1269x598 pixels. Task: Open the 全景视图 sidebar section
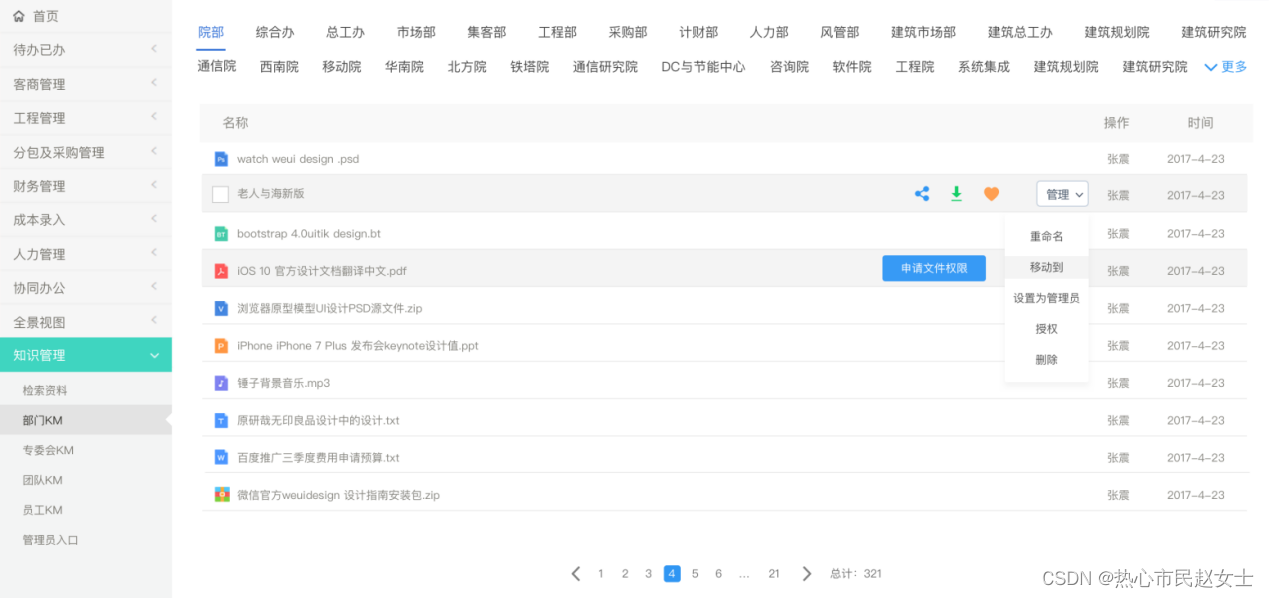86,322
